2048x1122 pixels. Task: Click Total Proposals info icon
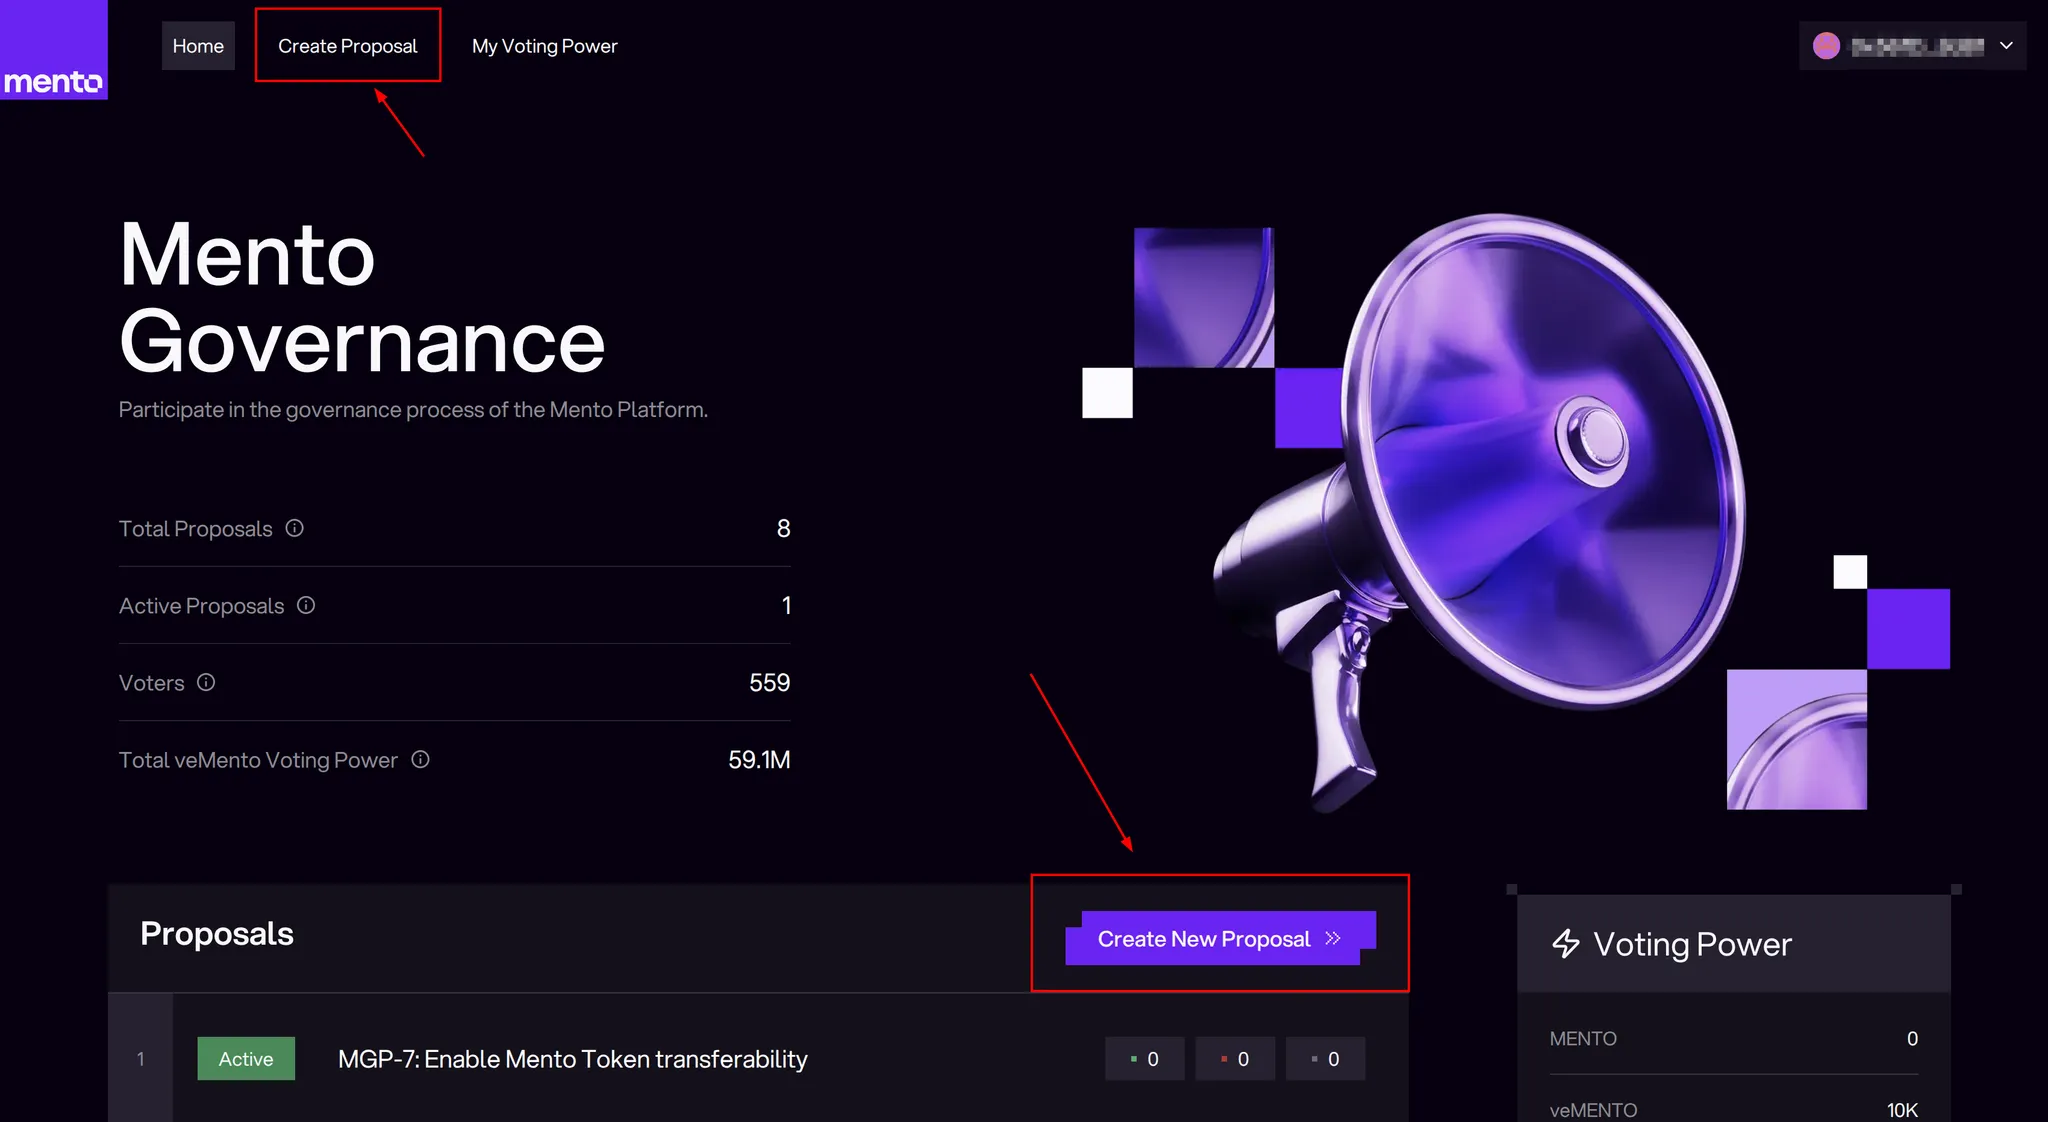(x=294, y=528)
